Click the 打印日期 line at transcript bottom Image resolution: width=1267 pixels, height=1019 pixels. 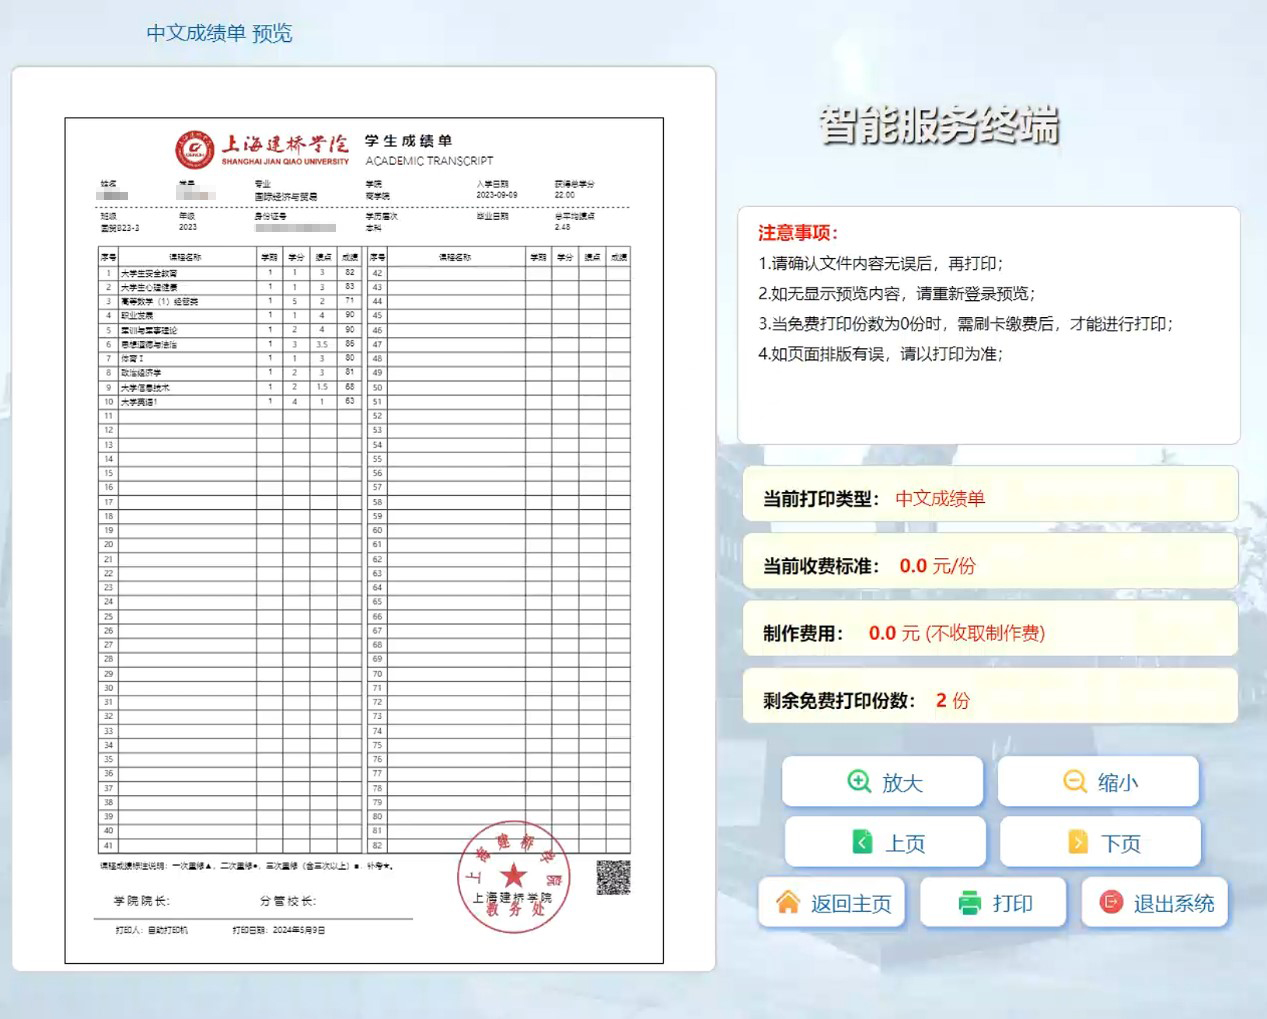point(279,930)
